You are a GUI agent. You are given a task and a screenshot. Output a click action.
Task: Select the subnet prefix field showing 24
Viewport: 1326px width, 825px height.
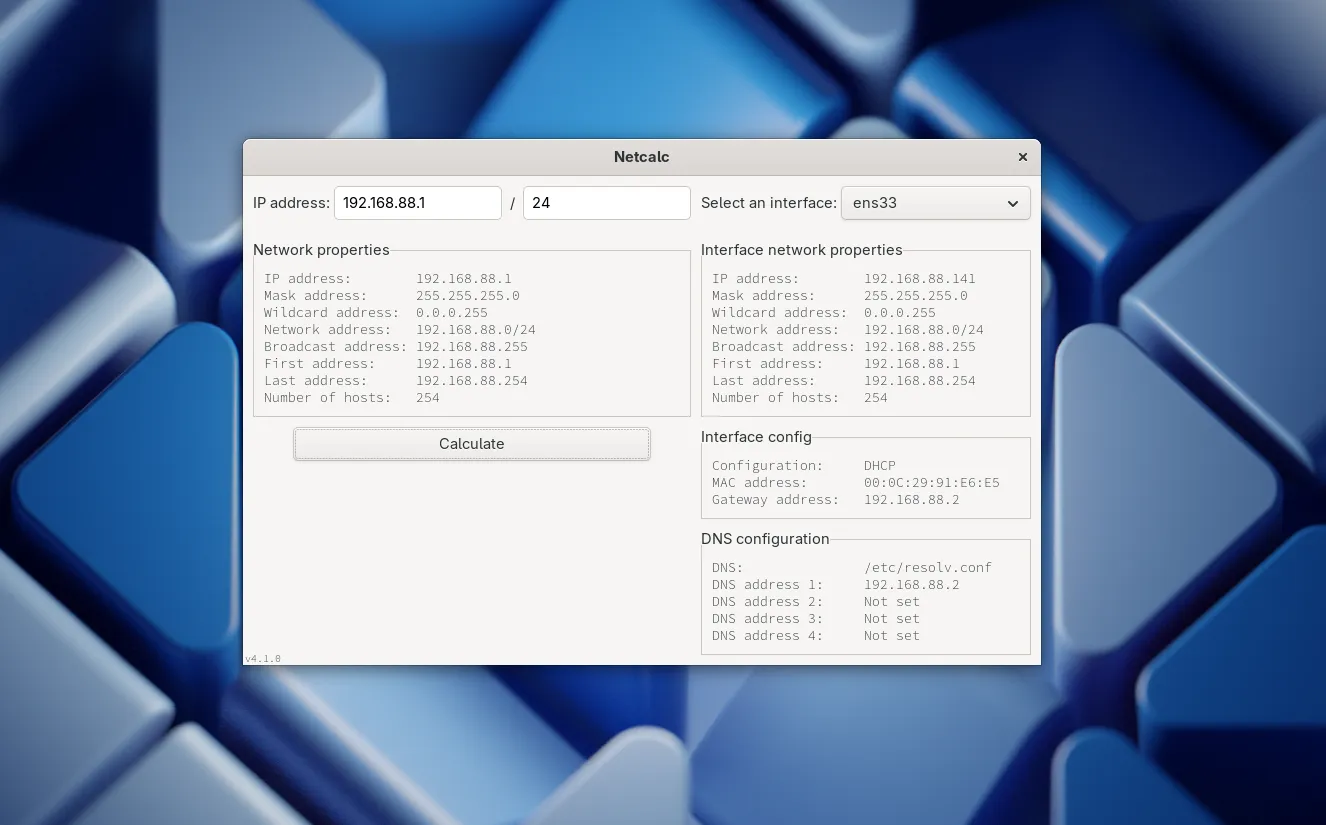coord(606,203)
